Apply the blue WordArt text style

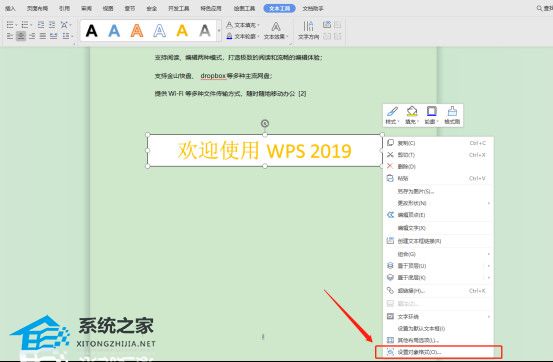(x=114, y=31)
